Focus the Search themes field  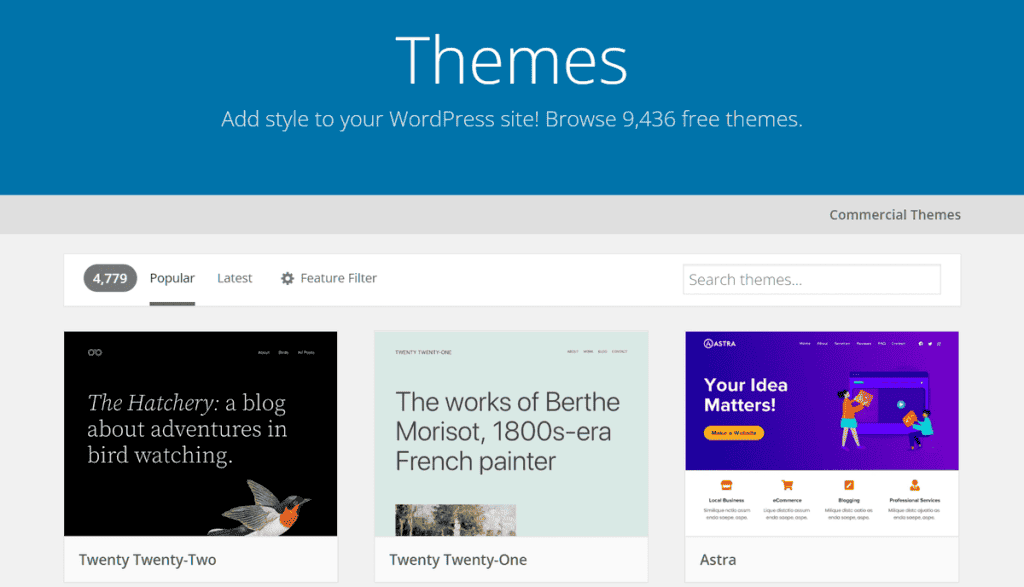click(812, 279)
